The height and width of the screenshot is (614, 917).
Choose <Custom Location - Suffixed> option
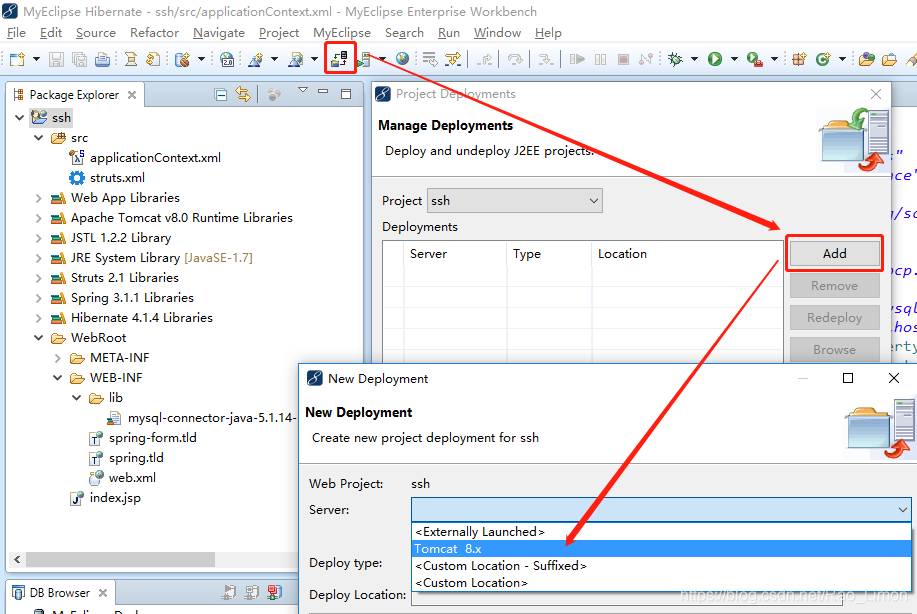[661, 565]
